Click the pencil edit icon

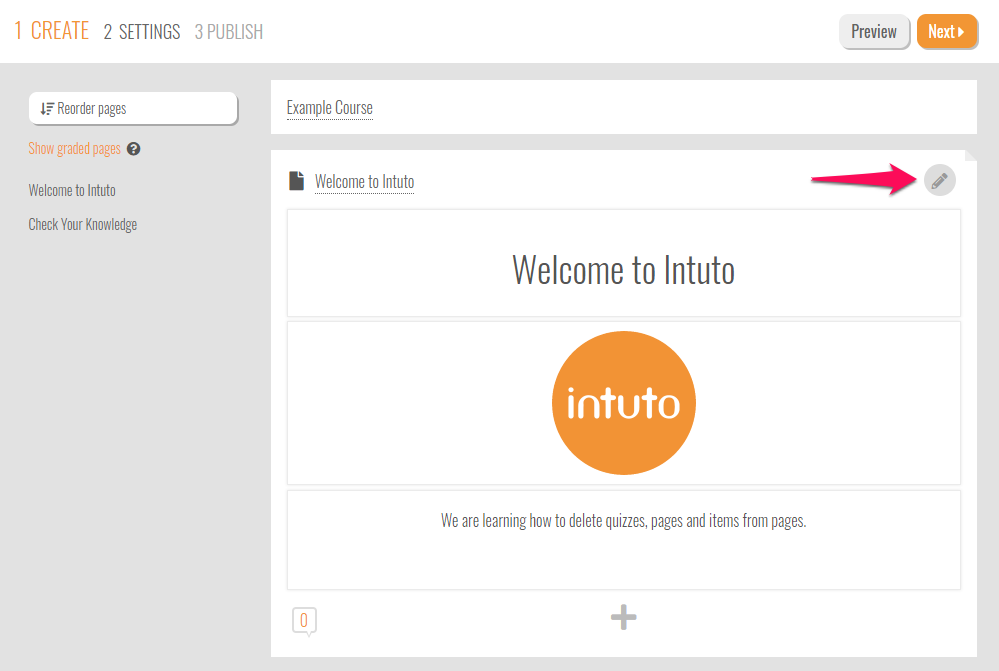point(939,181)
